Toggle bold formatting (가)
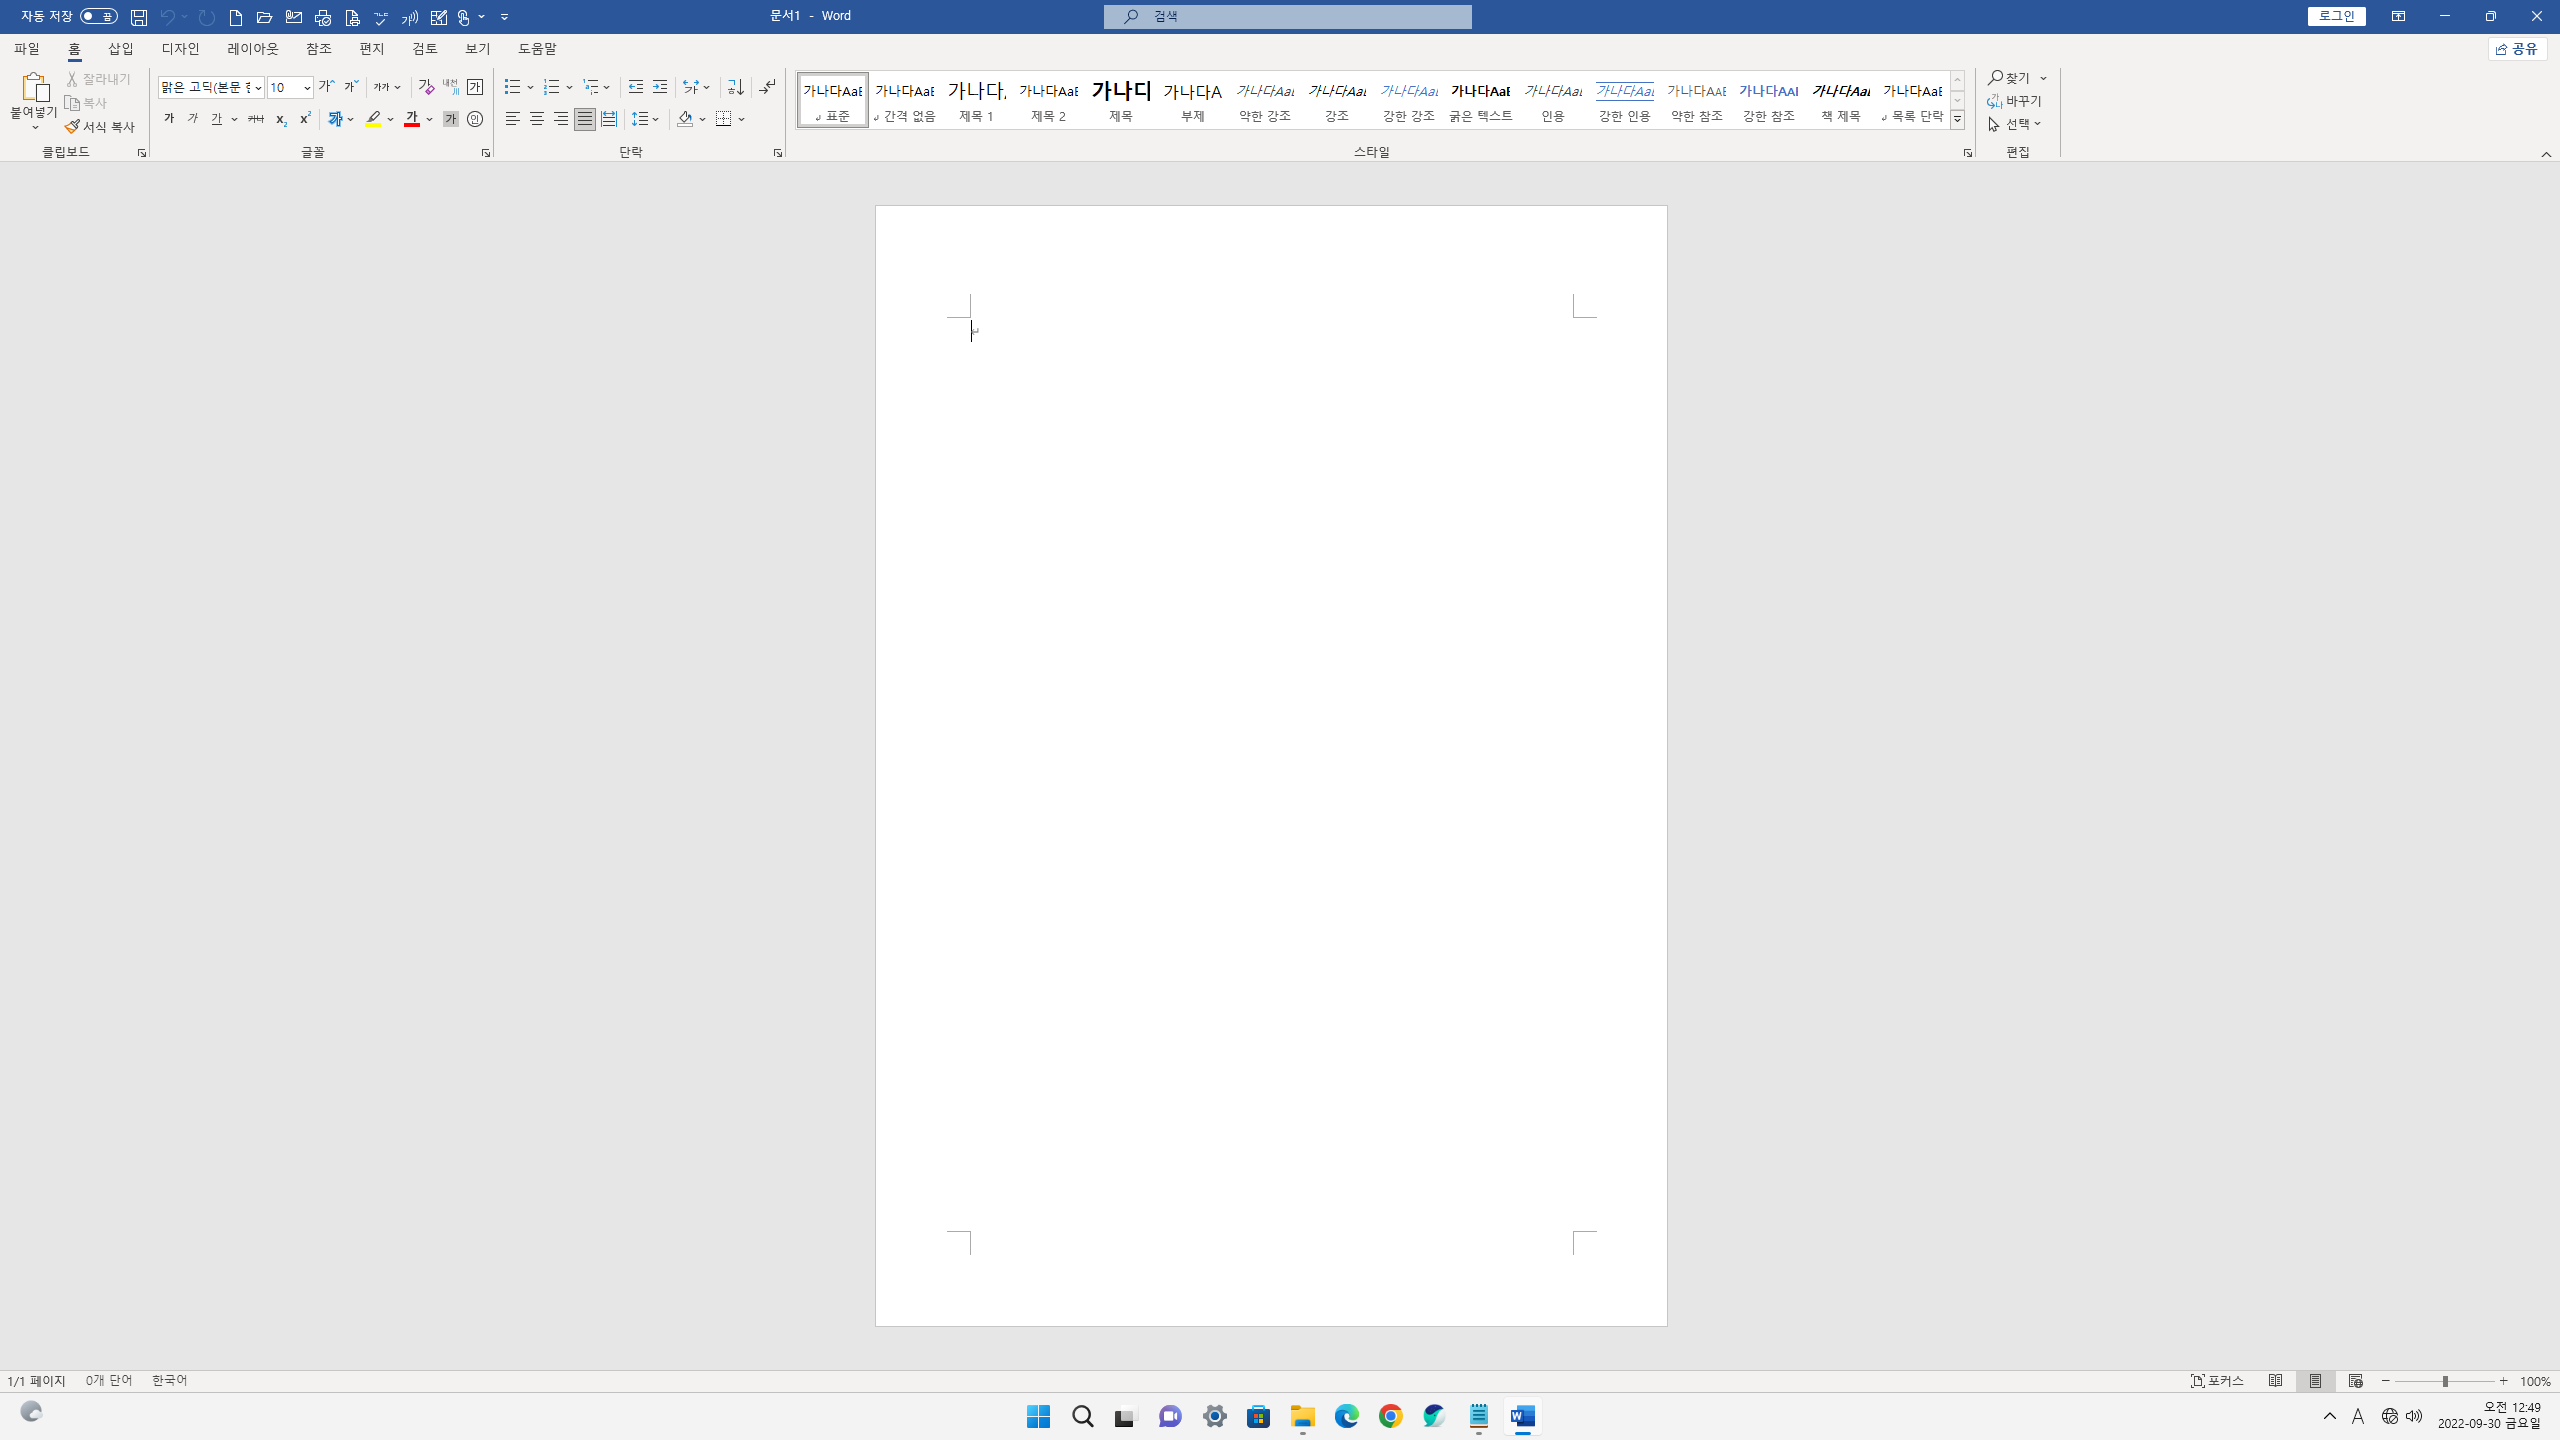Image resolution: width=2560 pixels, height=1440 pixels. (169, 119)
